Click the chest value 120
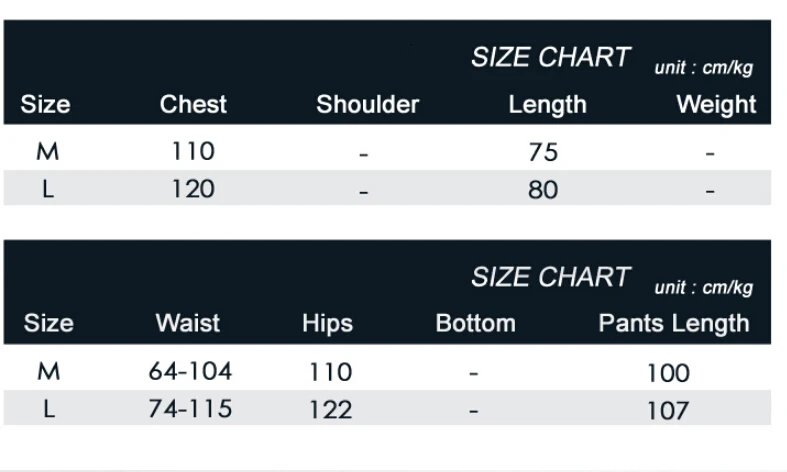 point(192,188)
